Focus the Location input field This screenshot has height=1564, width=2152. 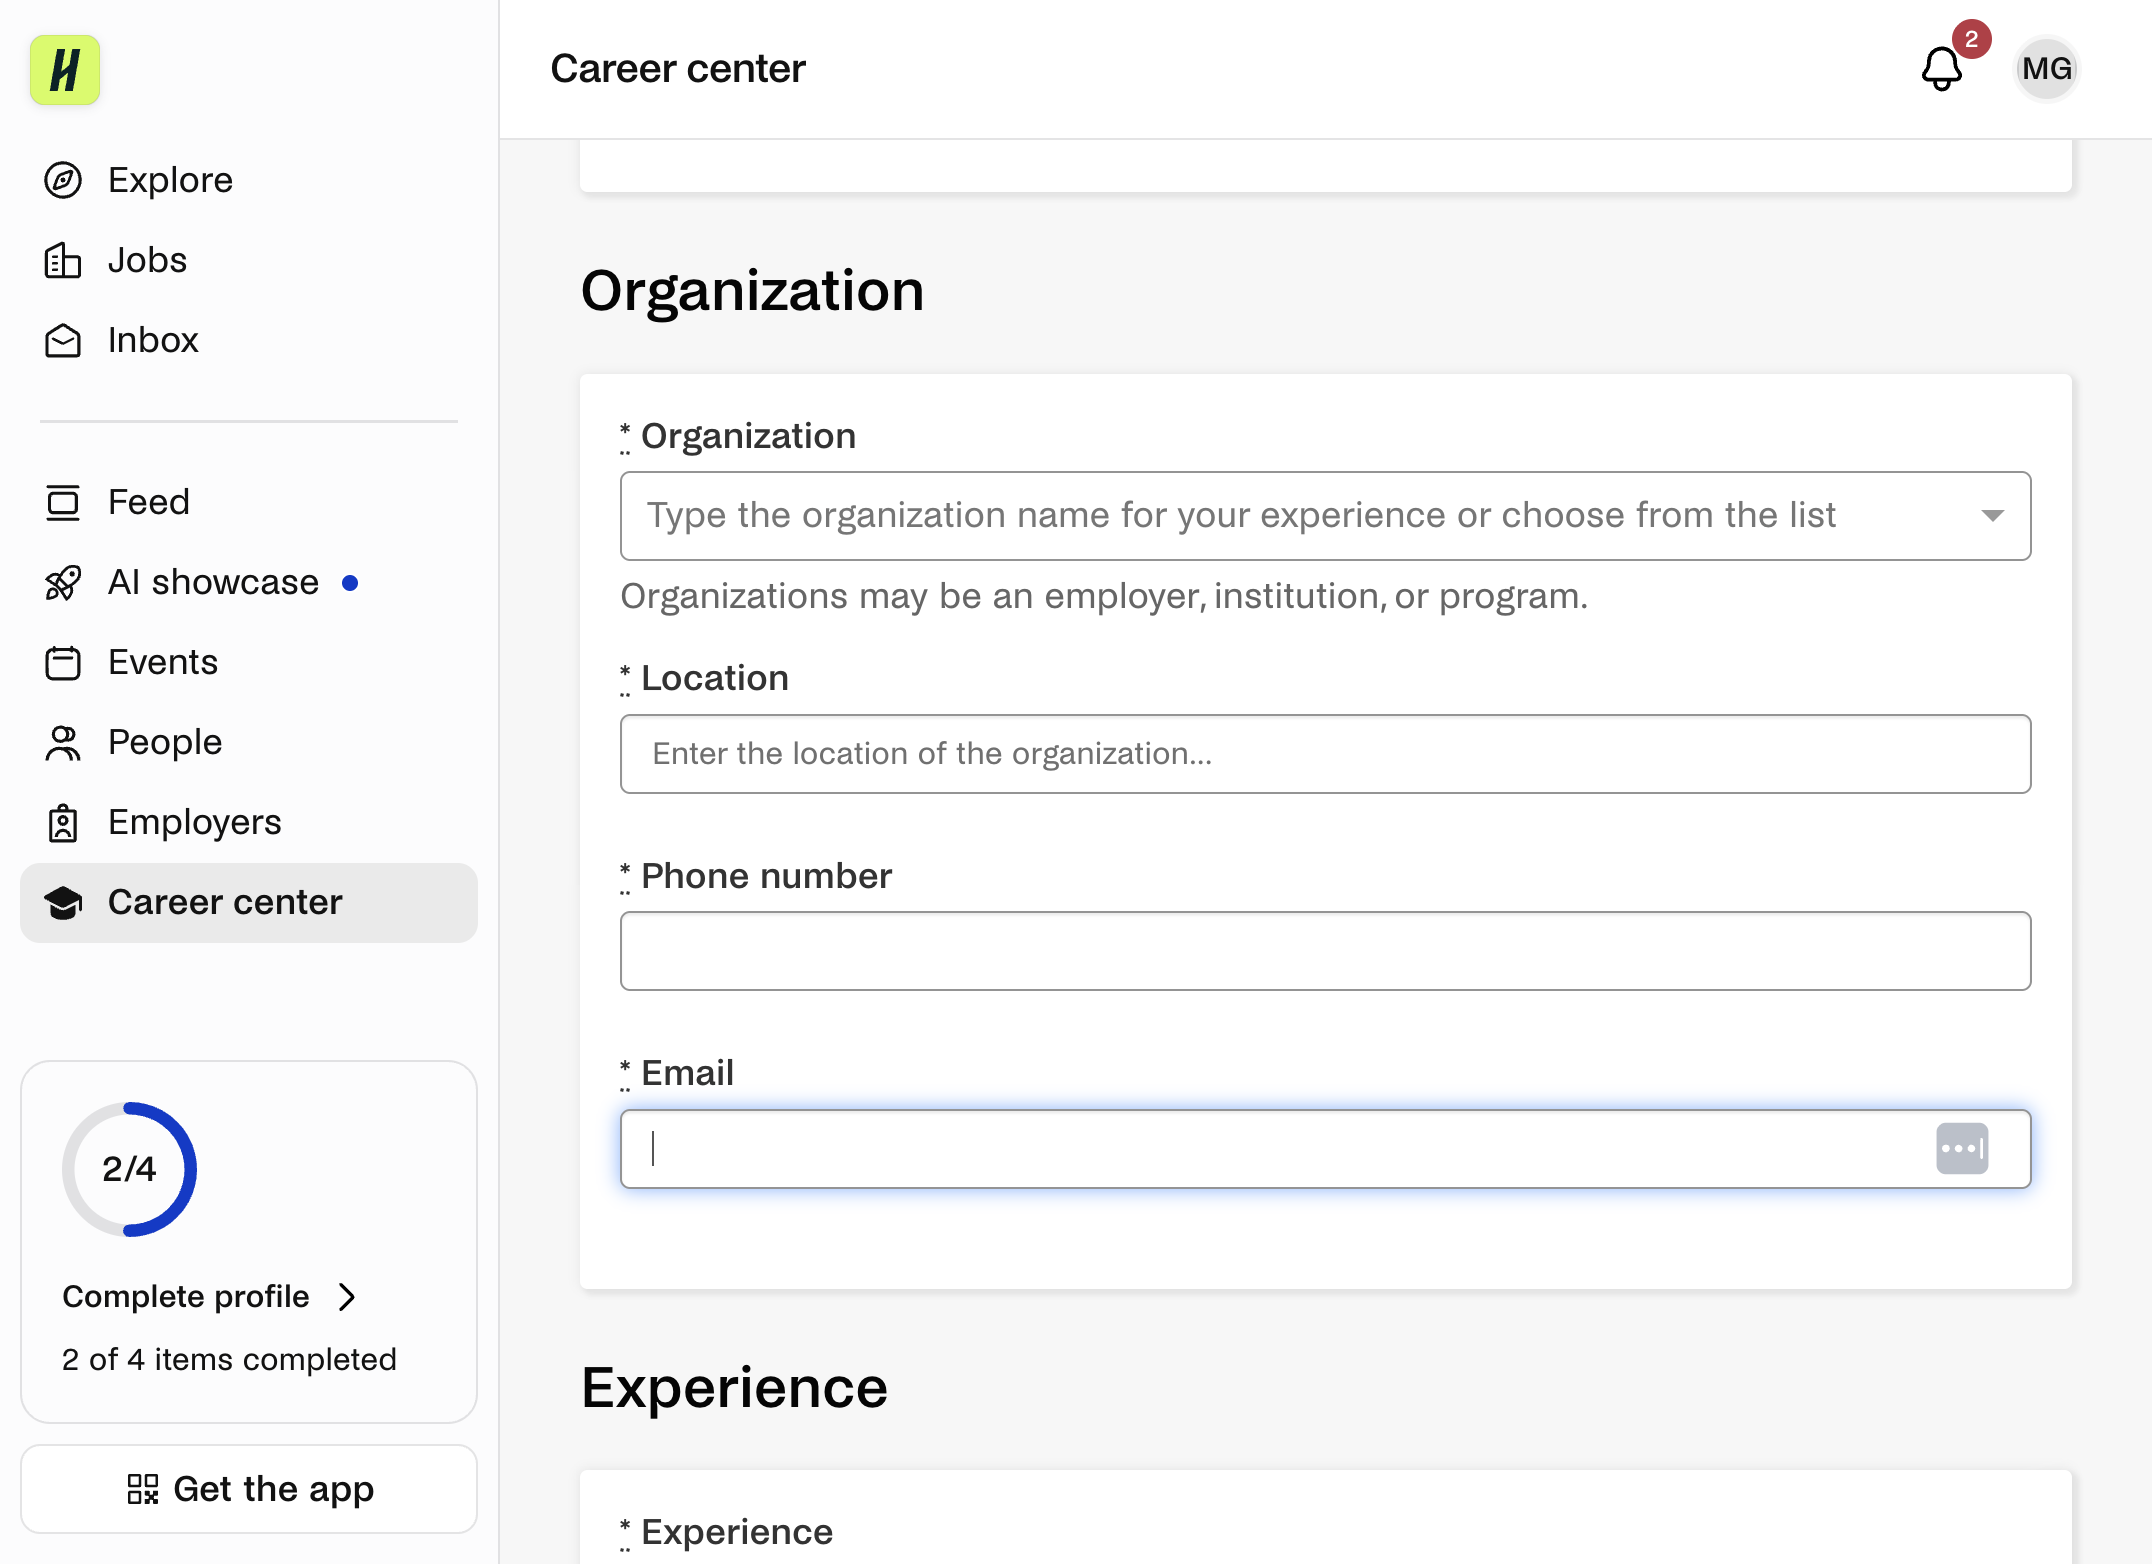(1325, 754)
